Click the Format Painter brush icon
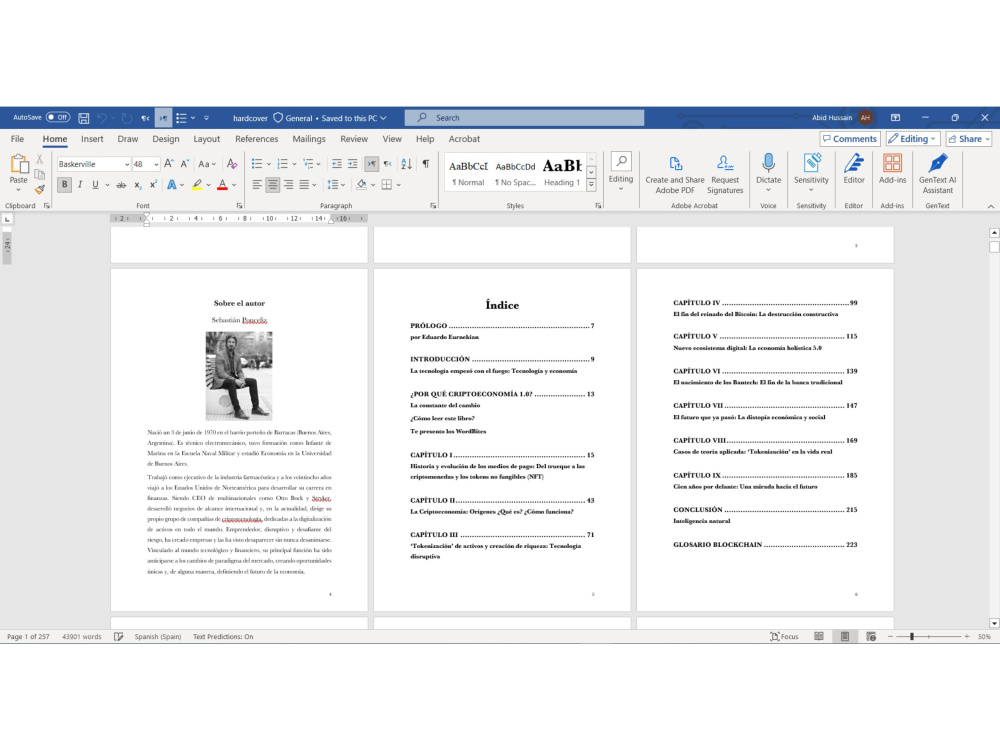This screenshot has height=750, width=1000. pos(40,189)
